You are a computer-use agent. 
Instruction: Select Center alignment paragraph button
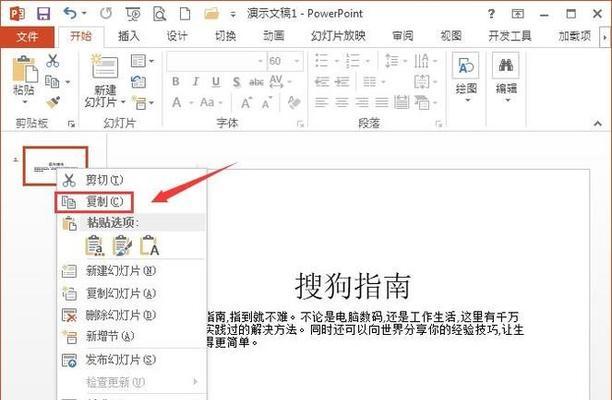[342, 103]
